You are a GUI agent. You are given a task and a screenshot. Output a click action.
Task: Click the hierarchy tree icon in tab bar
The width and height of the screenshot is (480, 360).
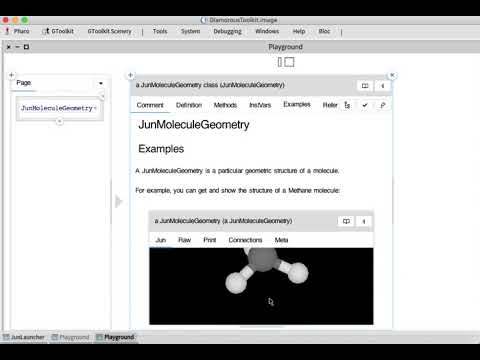[347, 105]
